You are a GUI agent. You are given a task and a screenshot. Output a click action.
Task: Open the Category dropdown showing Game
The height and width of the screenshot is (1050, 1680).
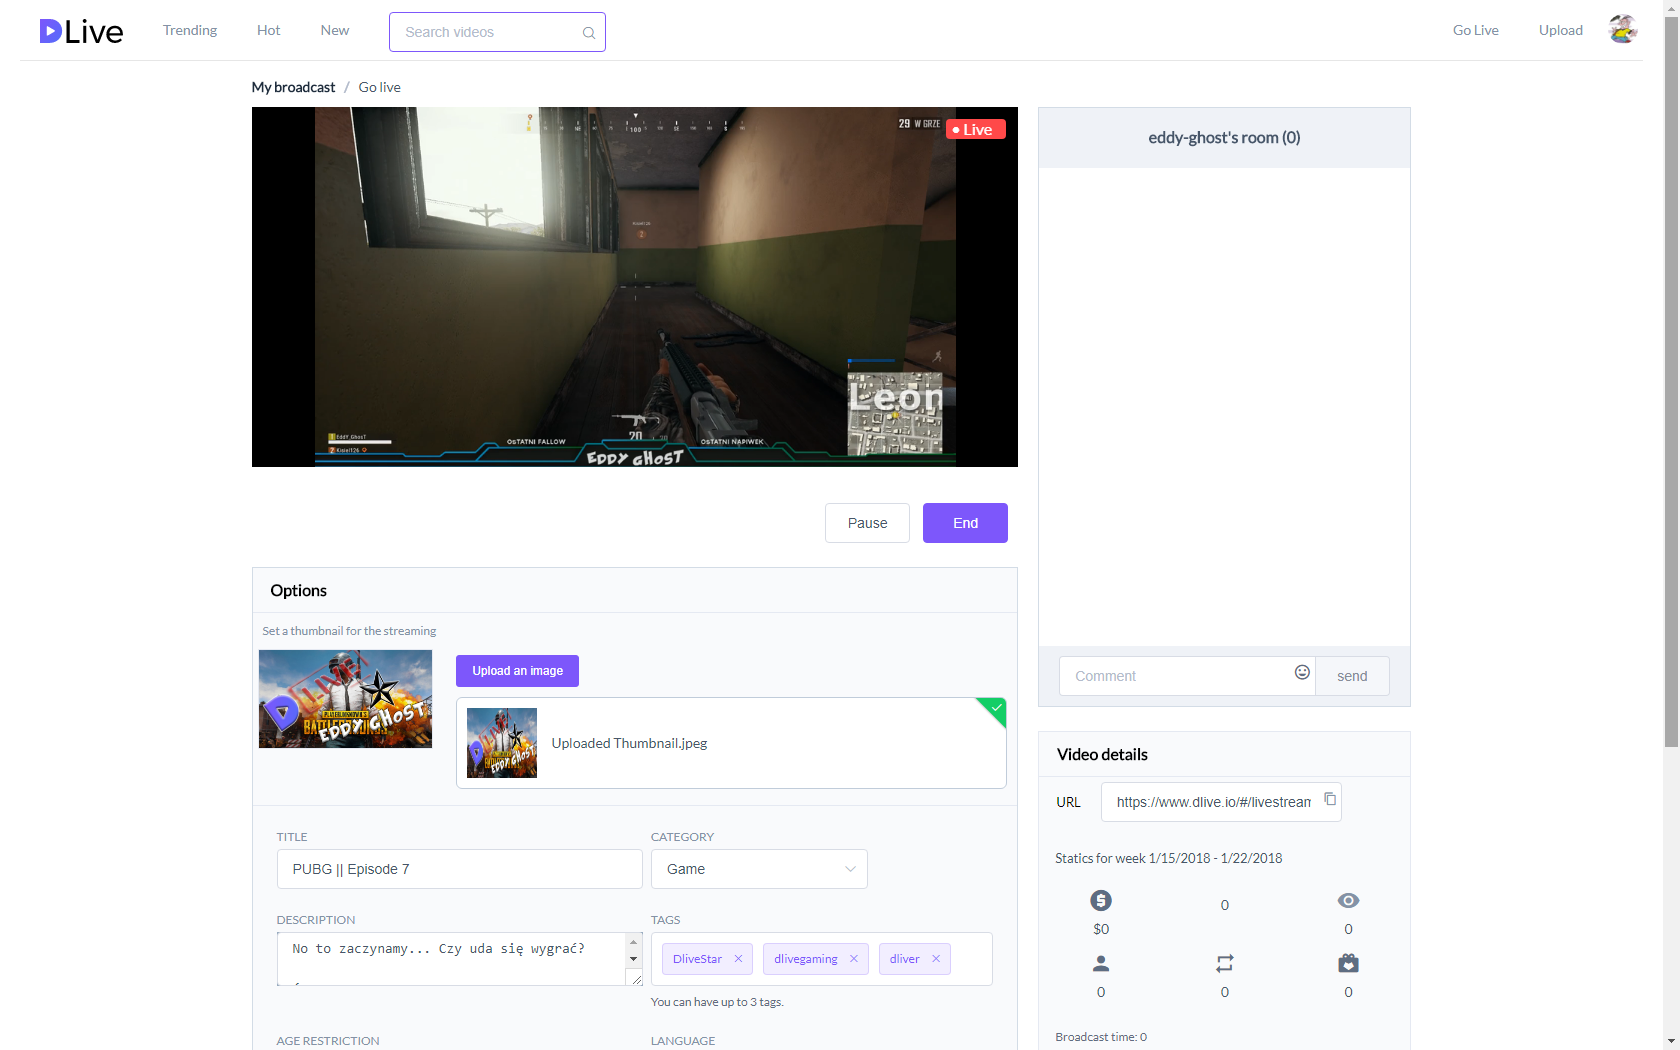(759, 869)
